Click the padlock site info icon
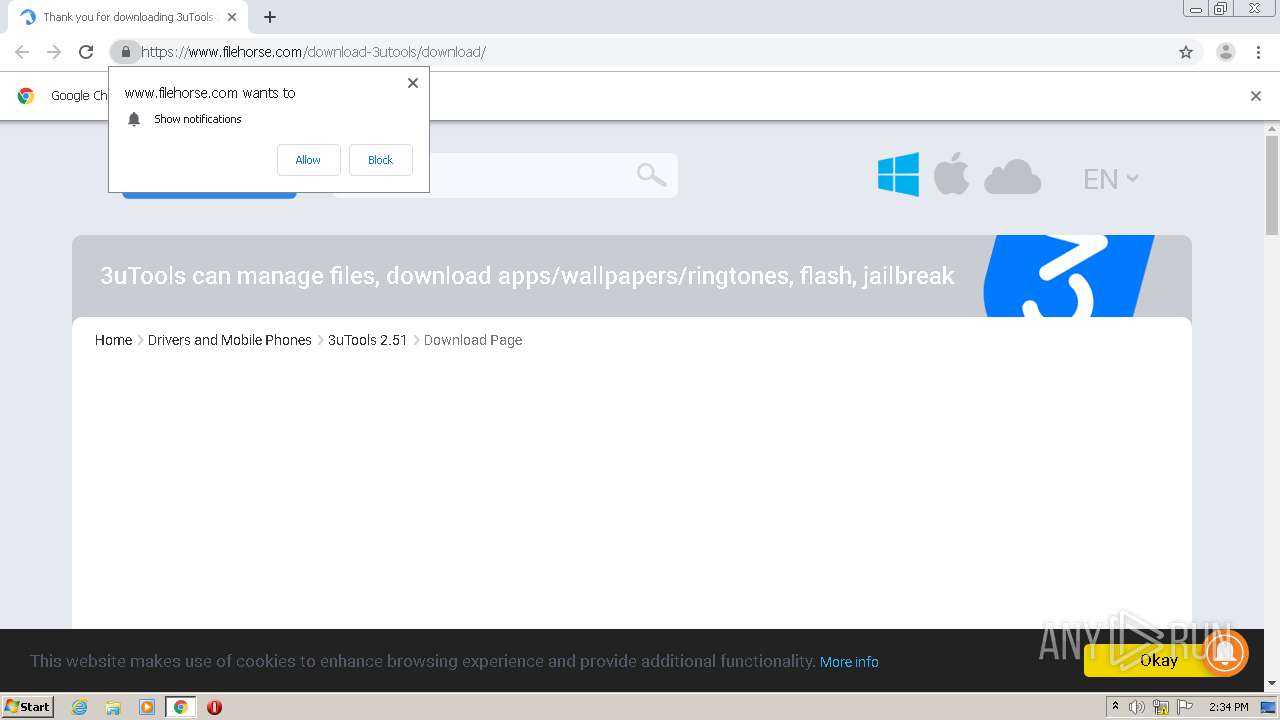This screenshot has height=720, width=1280. point(125,52)
